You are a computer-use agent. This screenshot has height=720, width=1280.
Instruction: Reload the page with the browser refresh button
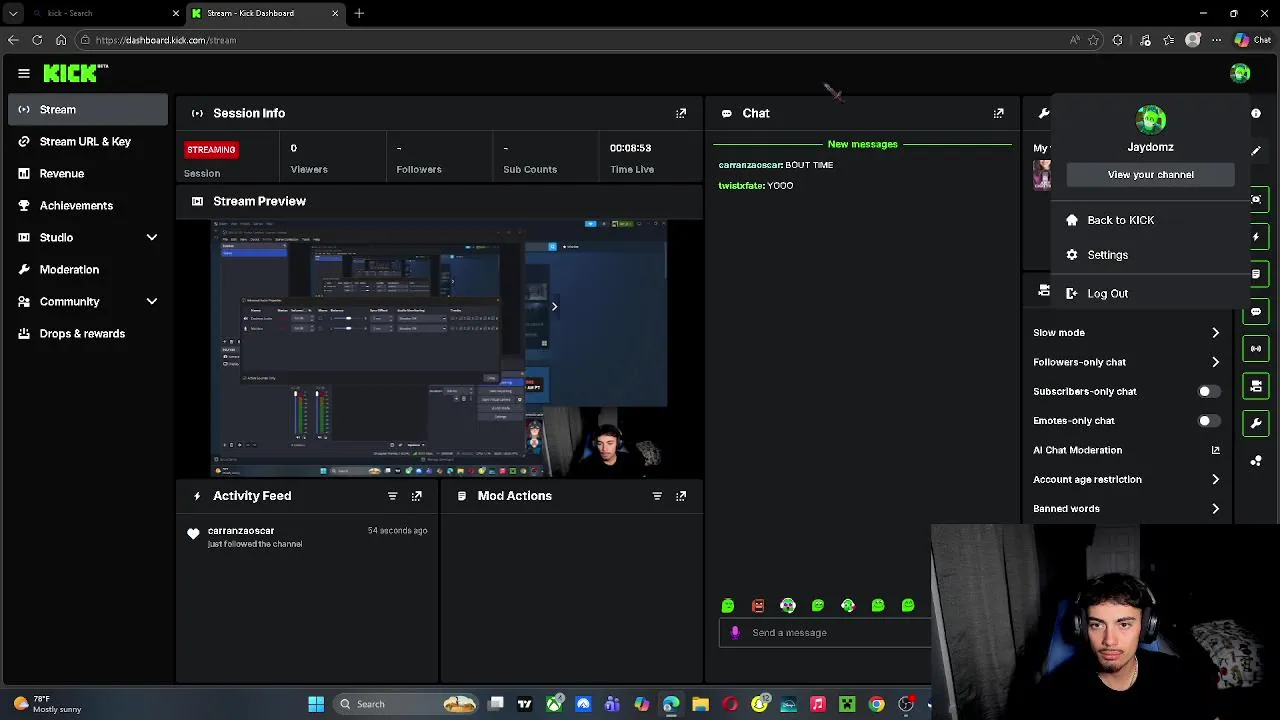pyautogui.click(x=37, y=40)
